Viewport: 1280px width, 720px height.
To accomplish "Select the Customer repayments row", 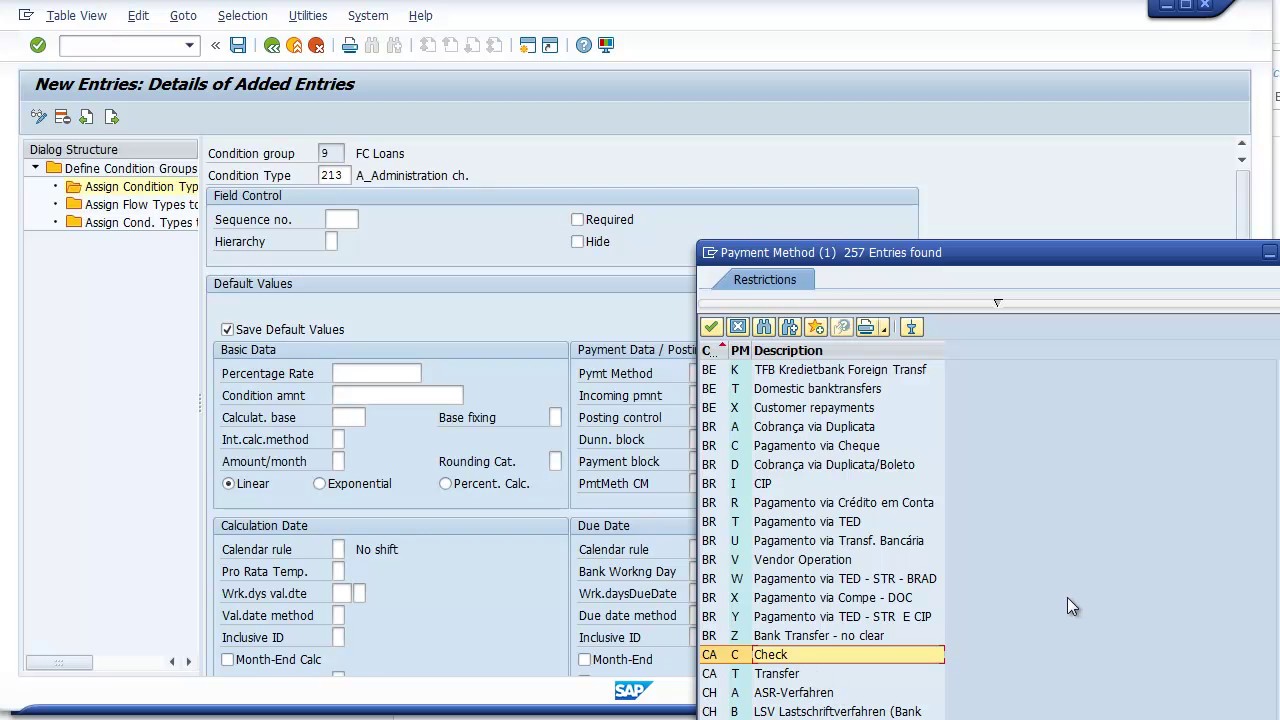I will pos(822,407).
